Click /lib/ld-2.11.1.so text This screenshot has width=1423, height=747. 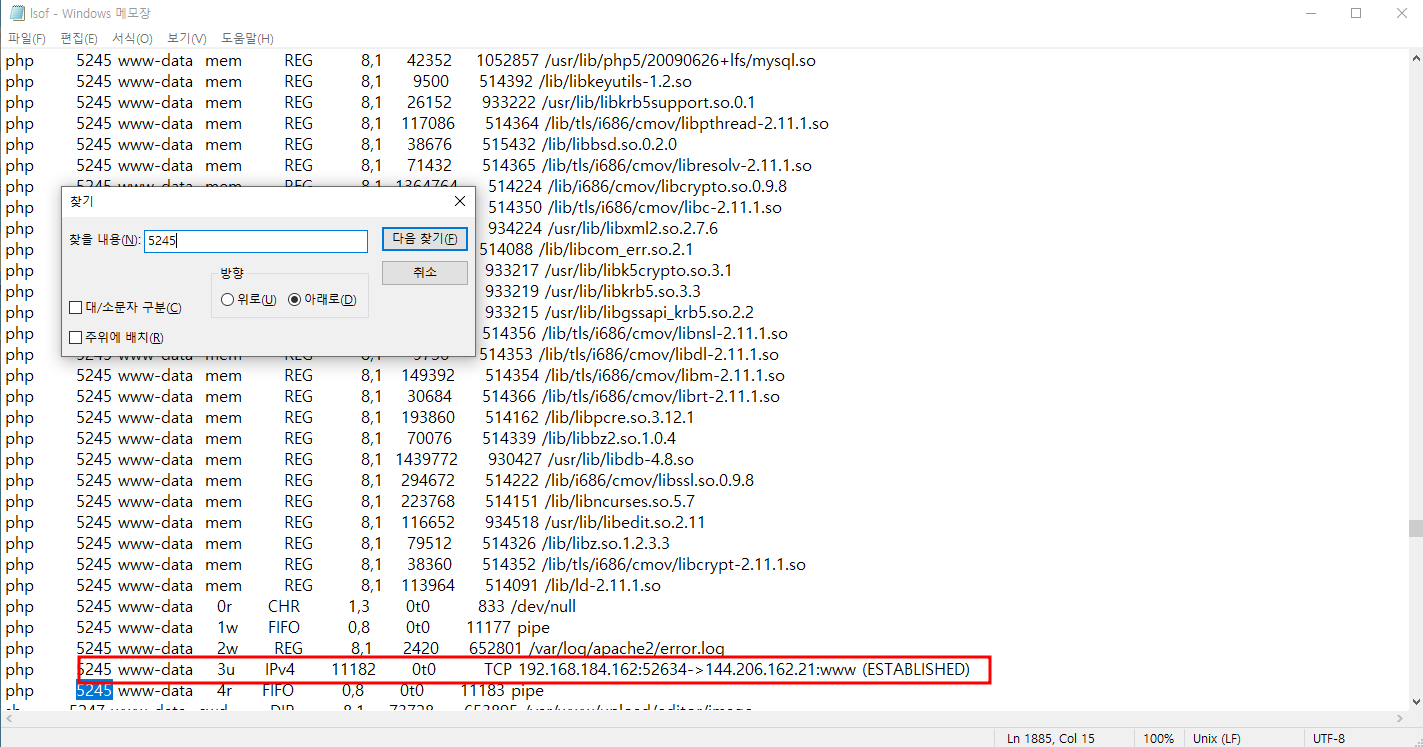tap(602, 586)
